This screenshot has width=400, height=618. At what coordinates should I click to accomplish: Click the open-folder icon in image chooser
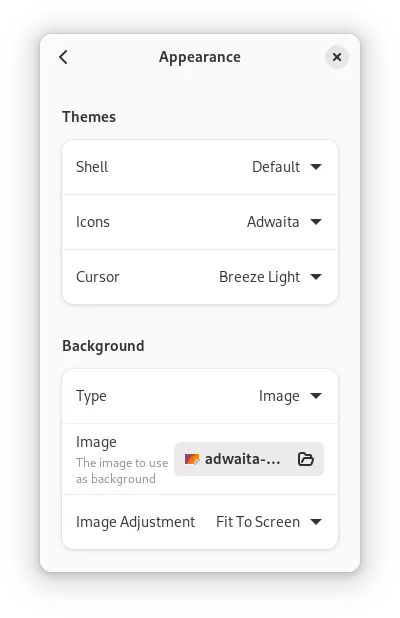(305, 459)
